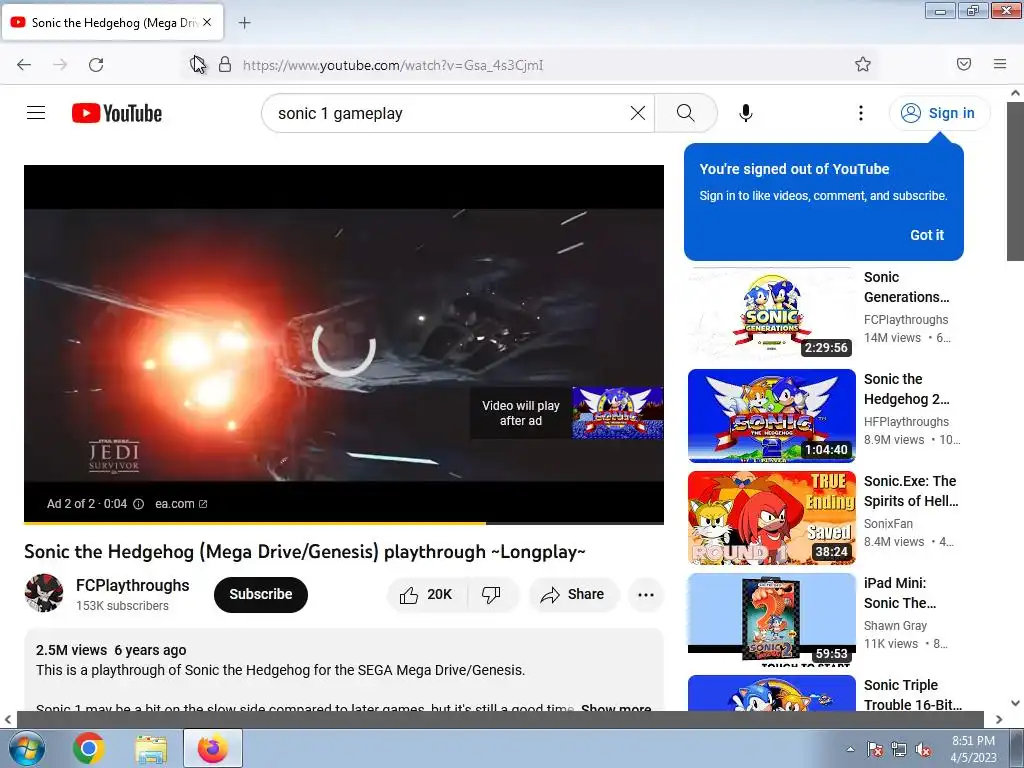Go forward with browser forward arrow

60,64
